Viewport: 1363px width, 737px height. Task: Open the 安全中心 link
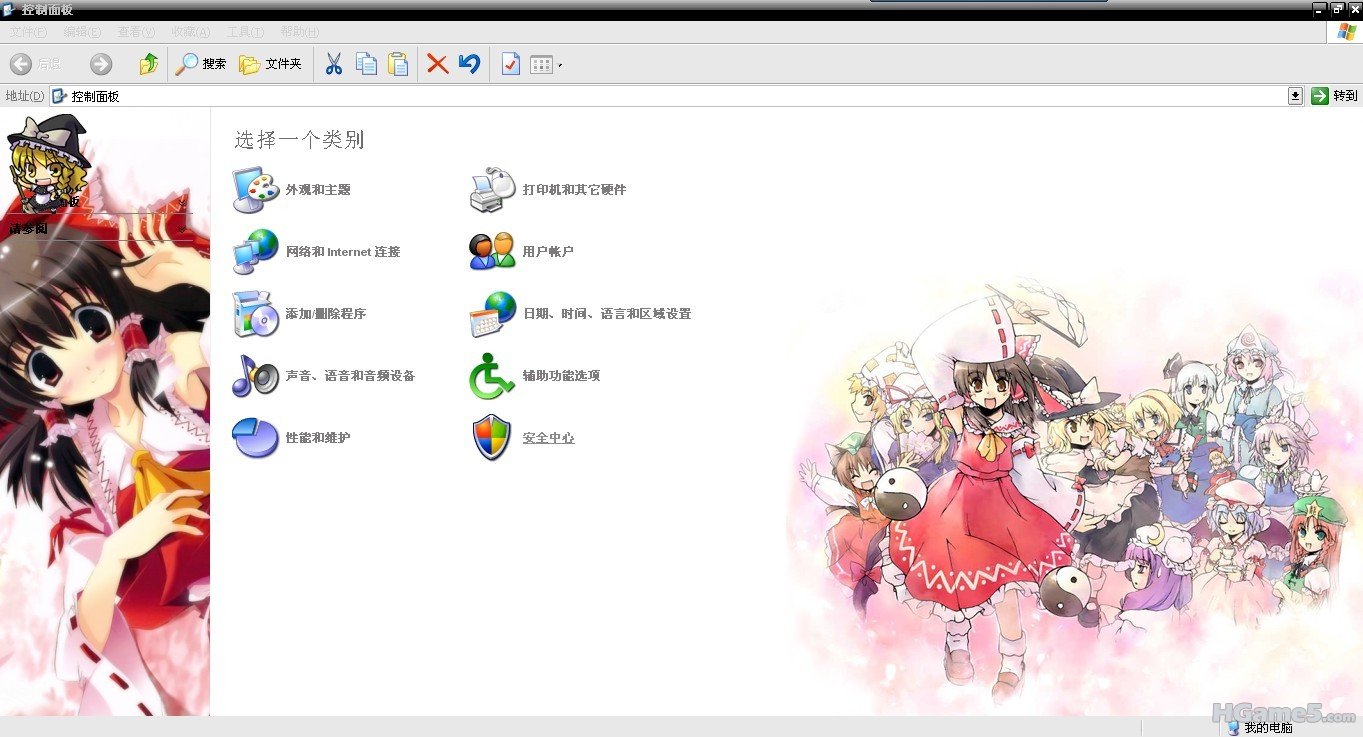click(548, 438)
